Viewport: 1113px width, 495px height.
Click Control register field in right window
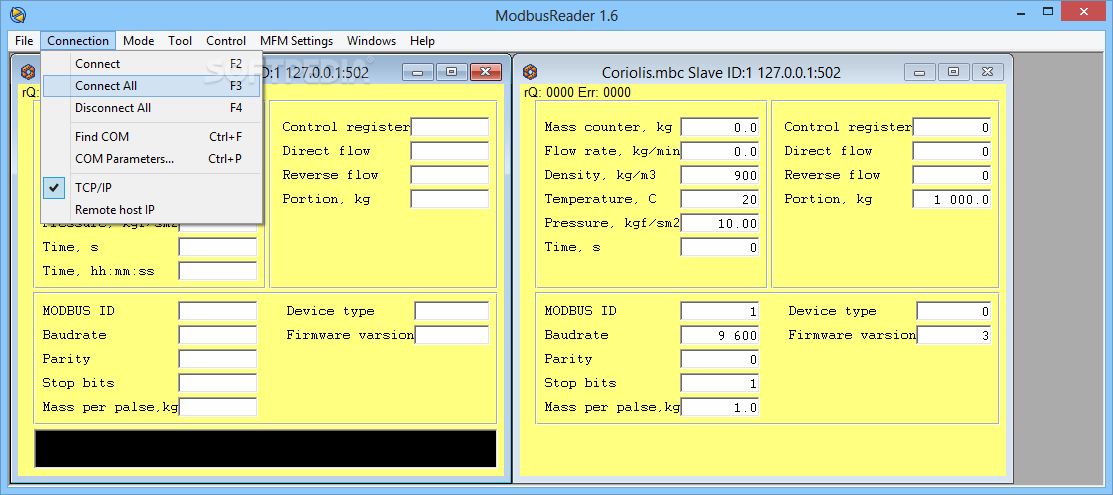[952, 127]
